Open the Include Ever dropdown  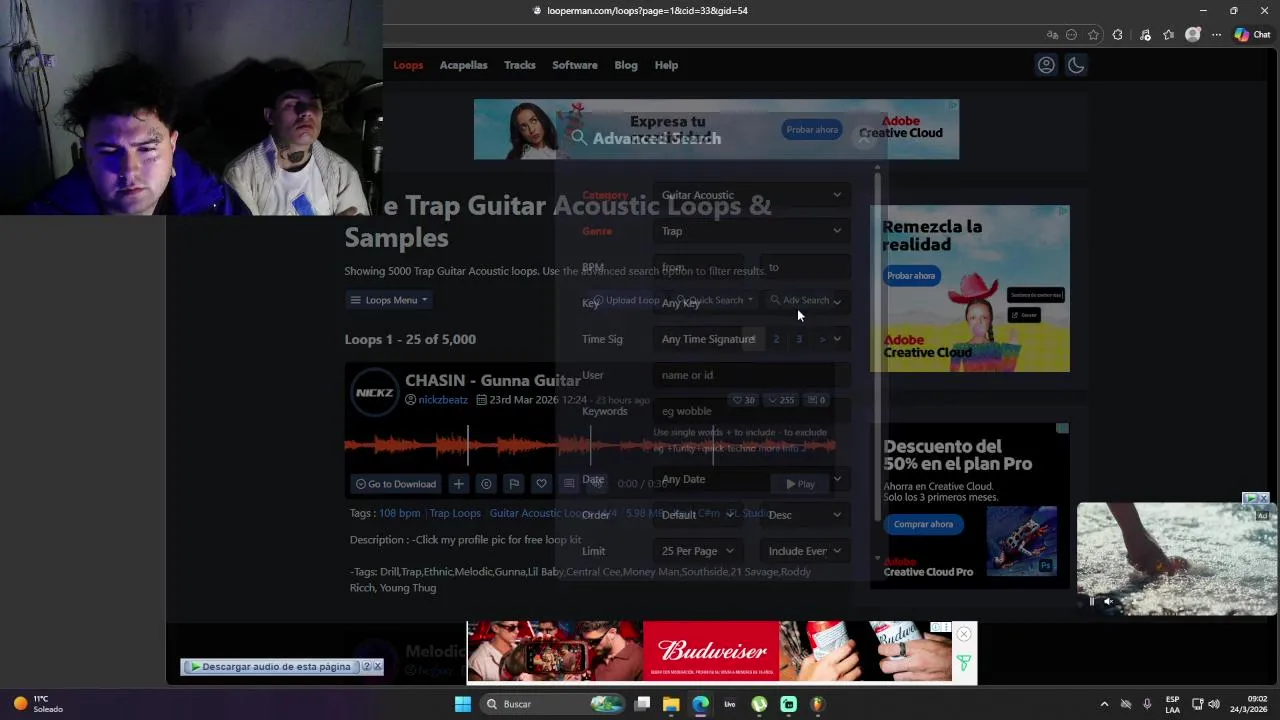click(x=805, y=551)
